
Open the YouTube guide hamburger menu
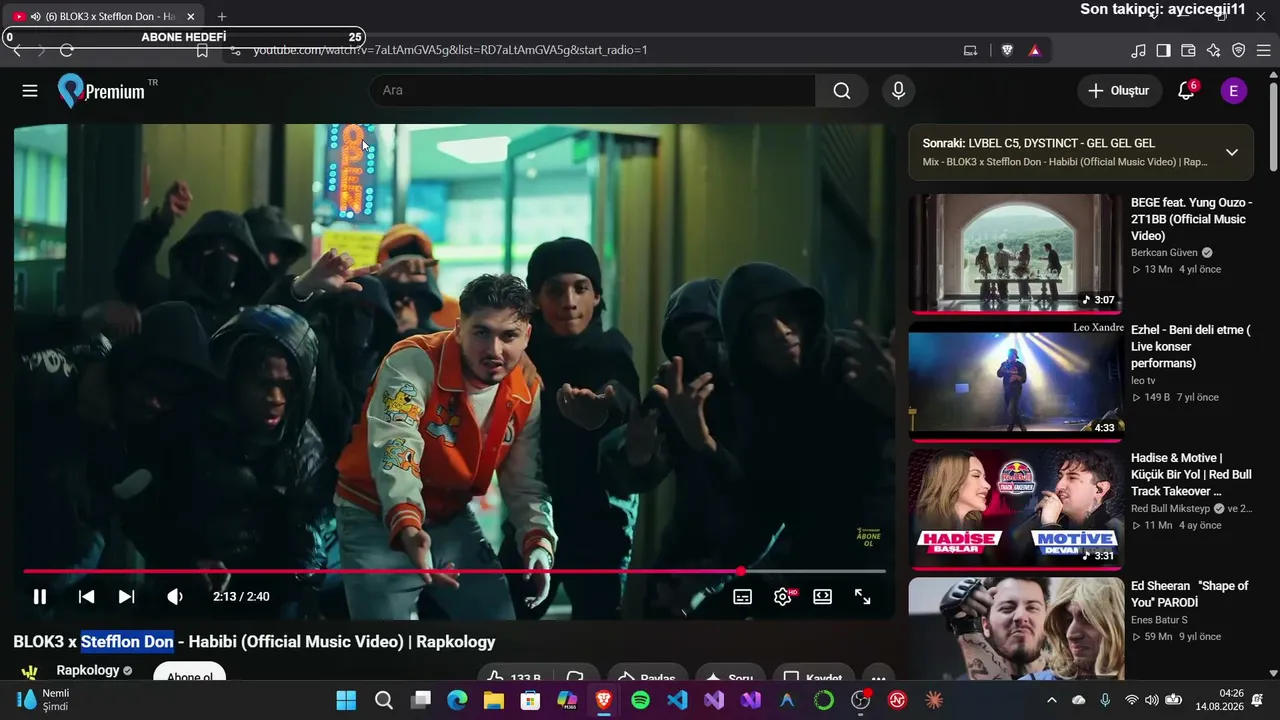(x=30, y=91)
